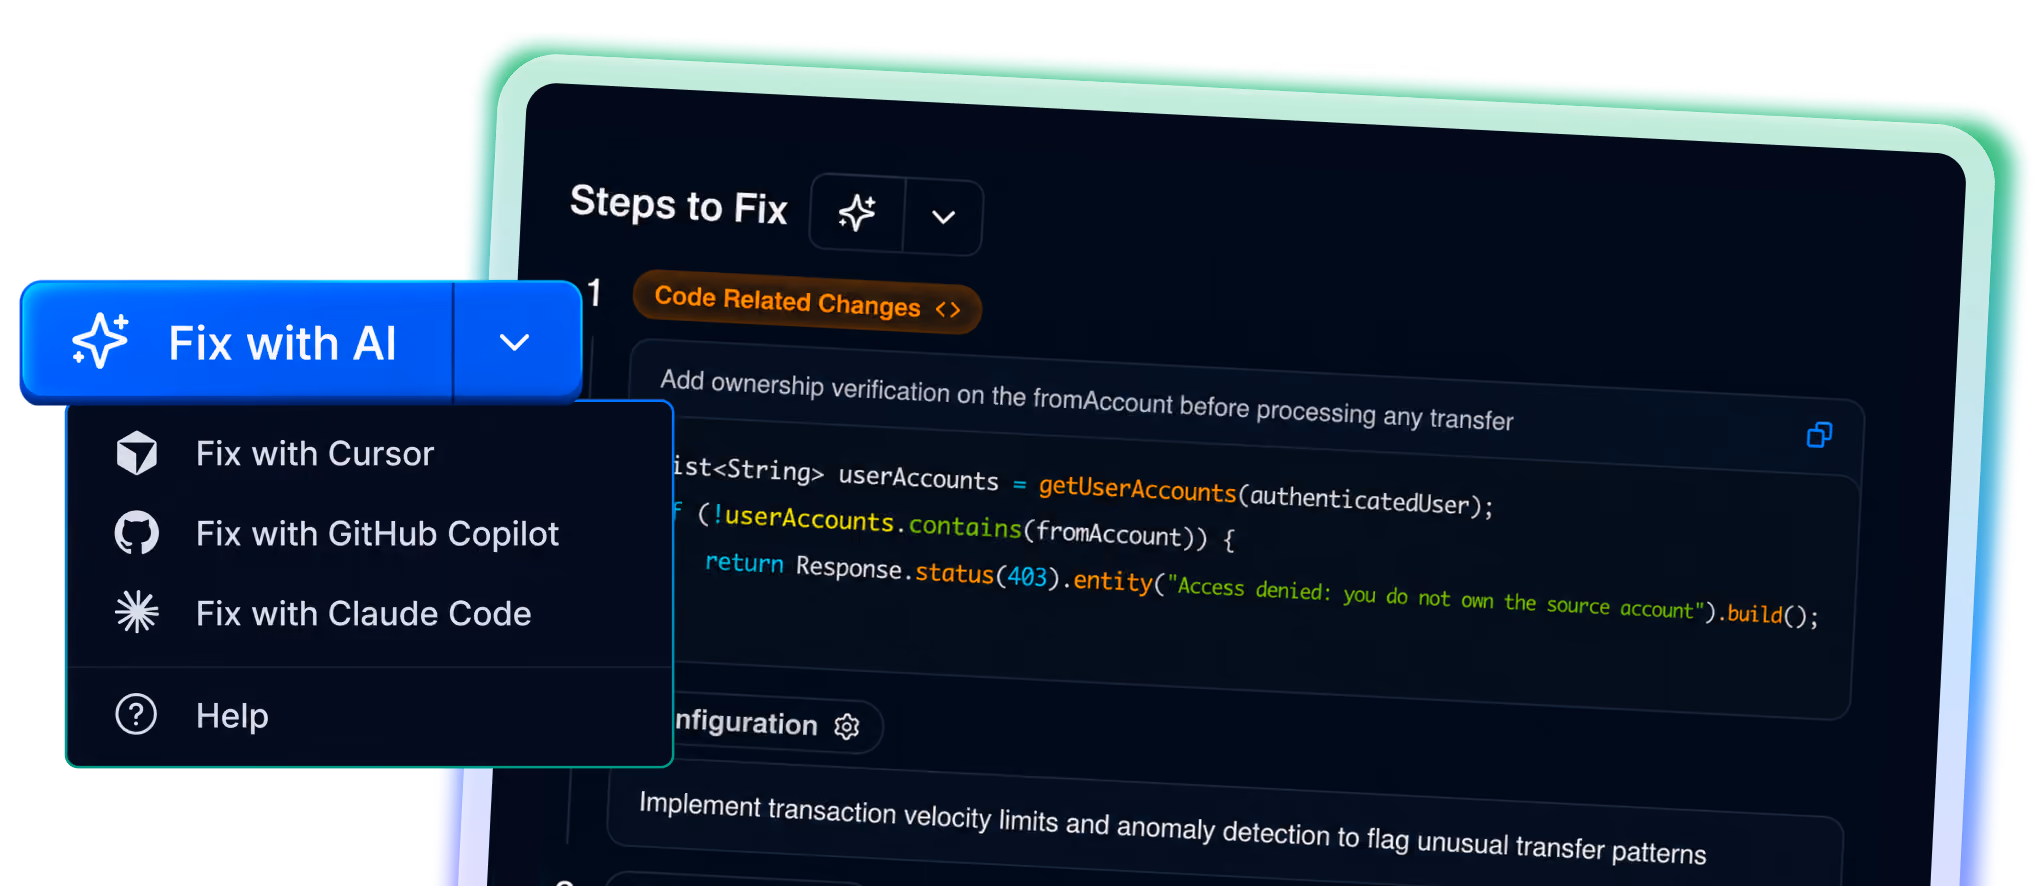Click the sparkle AI button beside Steps to Fix
Viewport: 2036px width, 886px height.
[857, 212]
